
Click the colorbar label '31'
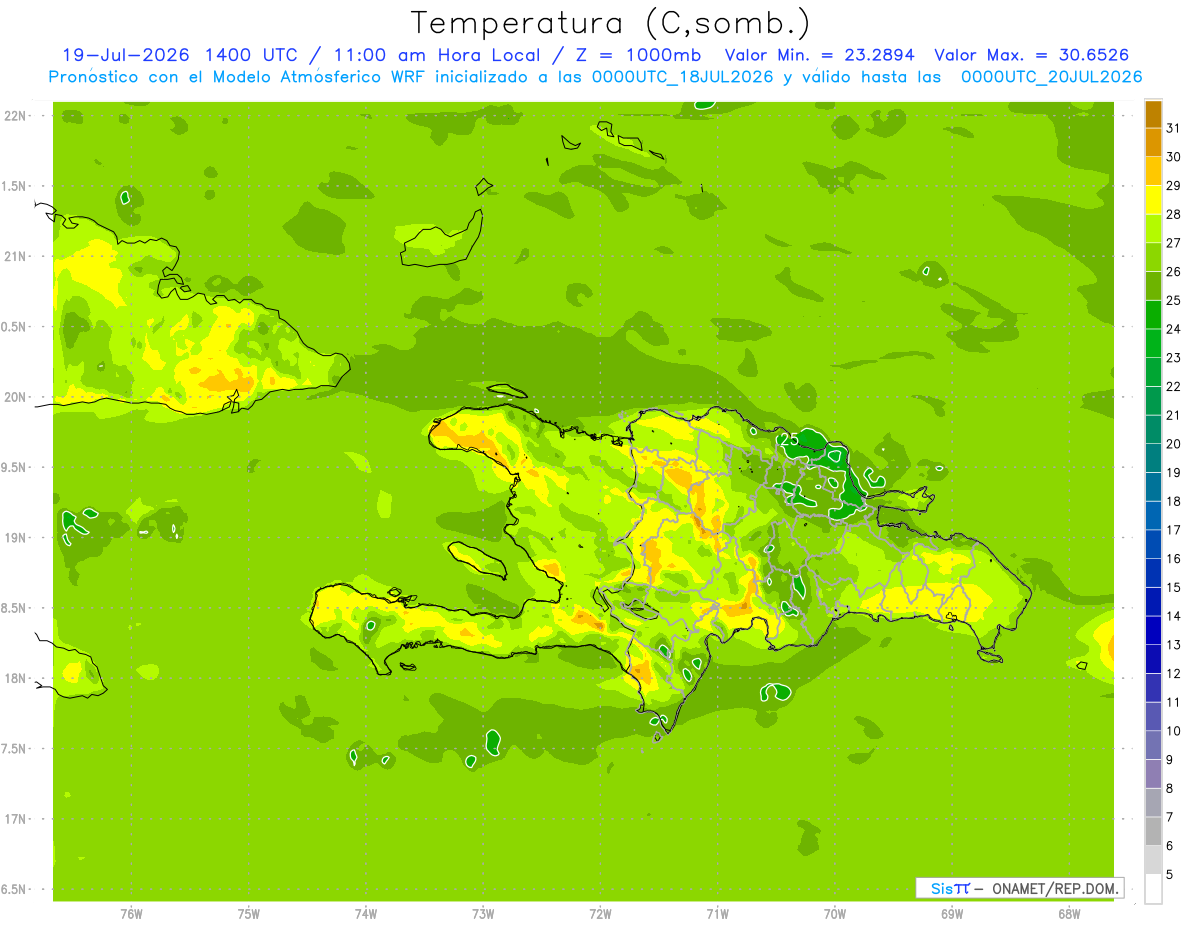point(1173,128)
